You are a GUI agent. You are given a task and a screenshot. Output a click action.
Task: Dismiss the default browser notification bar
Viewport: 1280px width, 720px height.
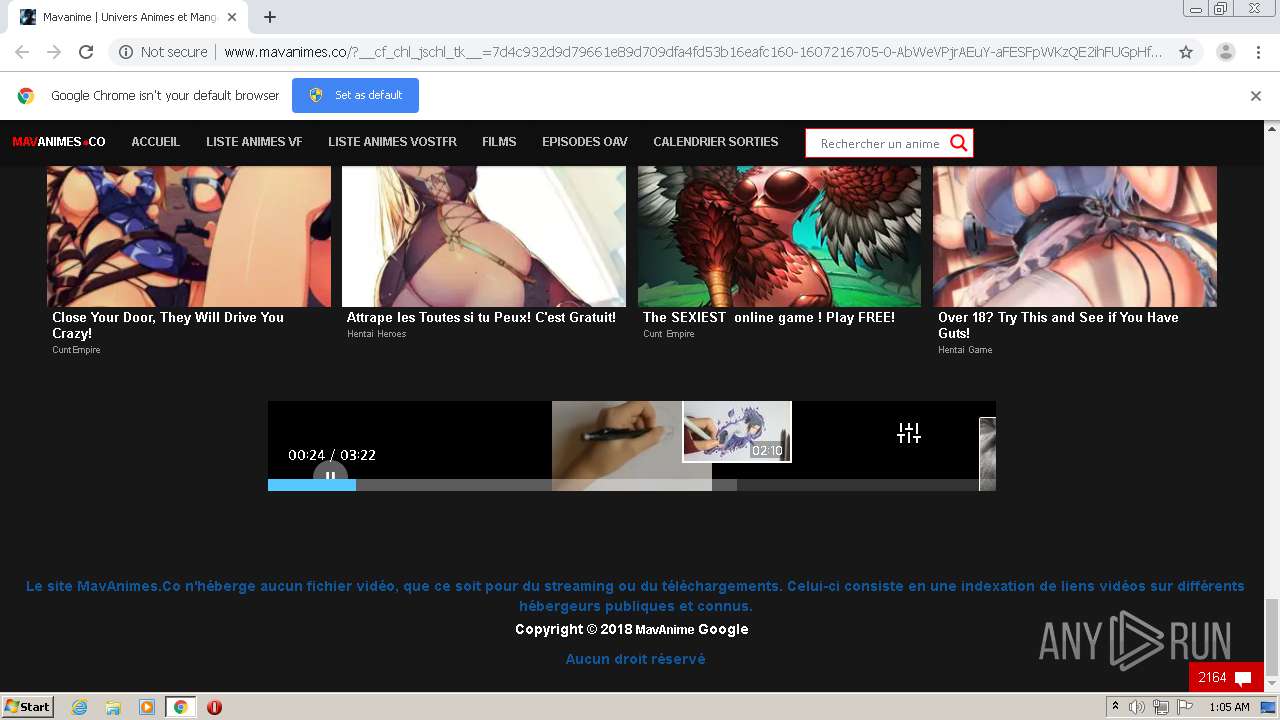click(1255, 96)
